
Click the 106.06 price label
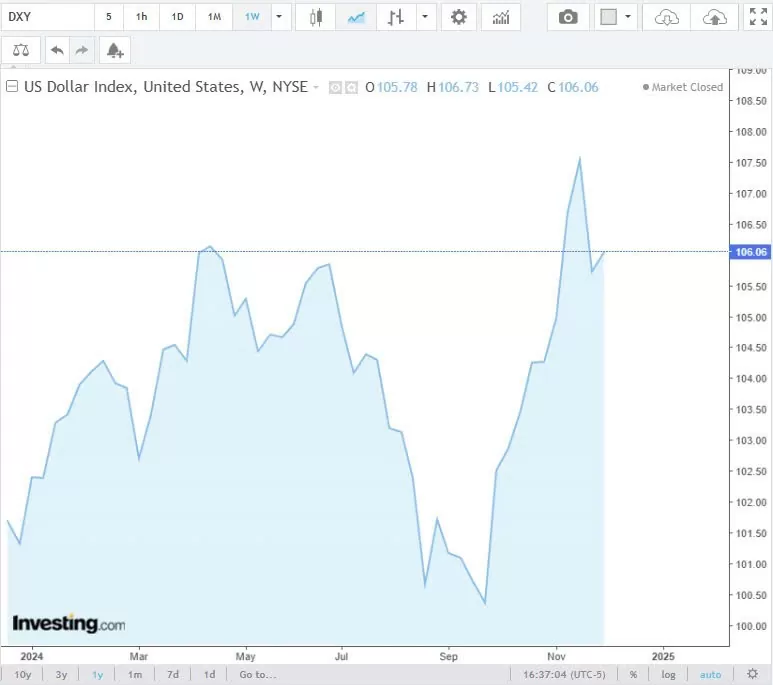click(750, 252)
